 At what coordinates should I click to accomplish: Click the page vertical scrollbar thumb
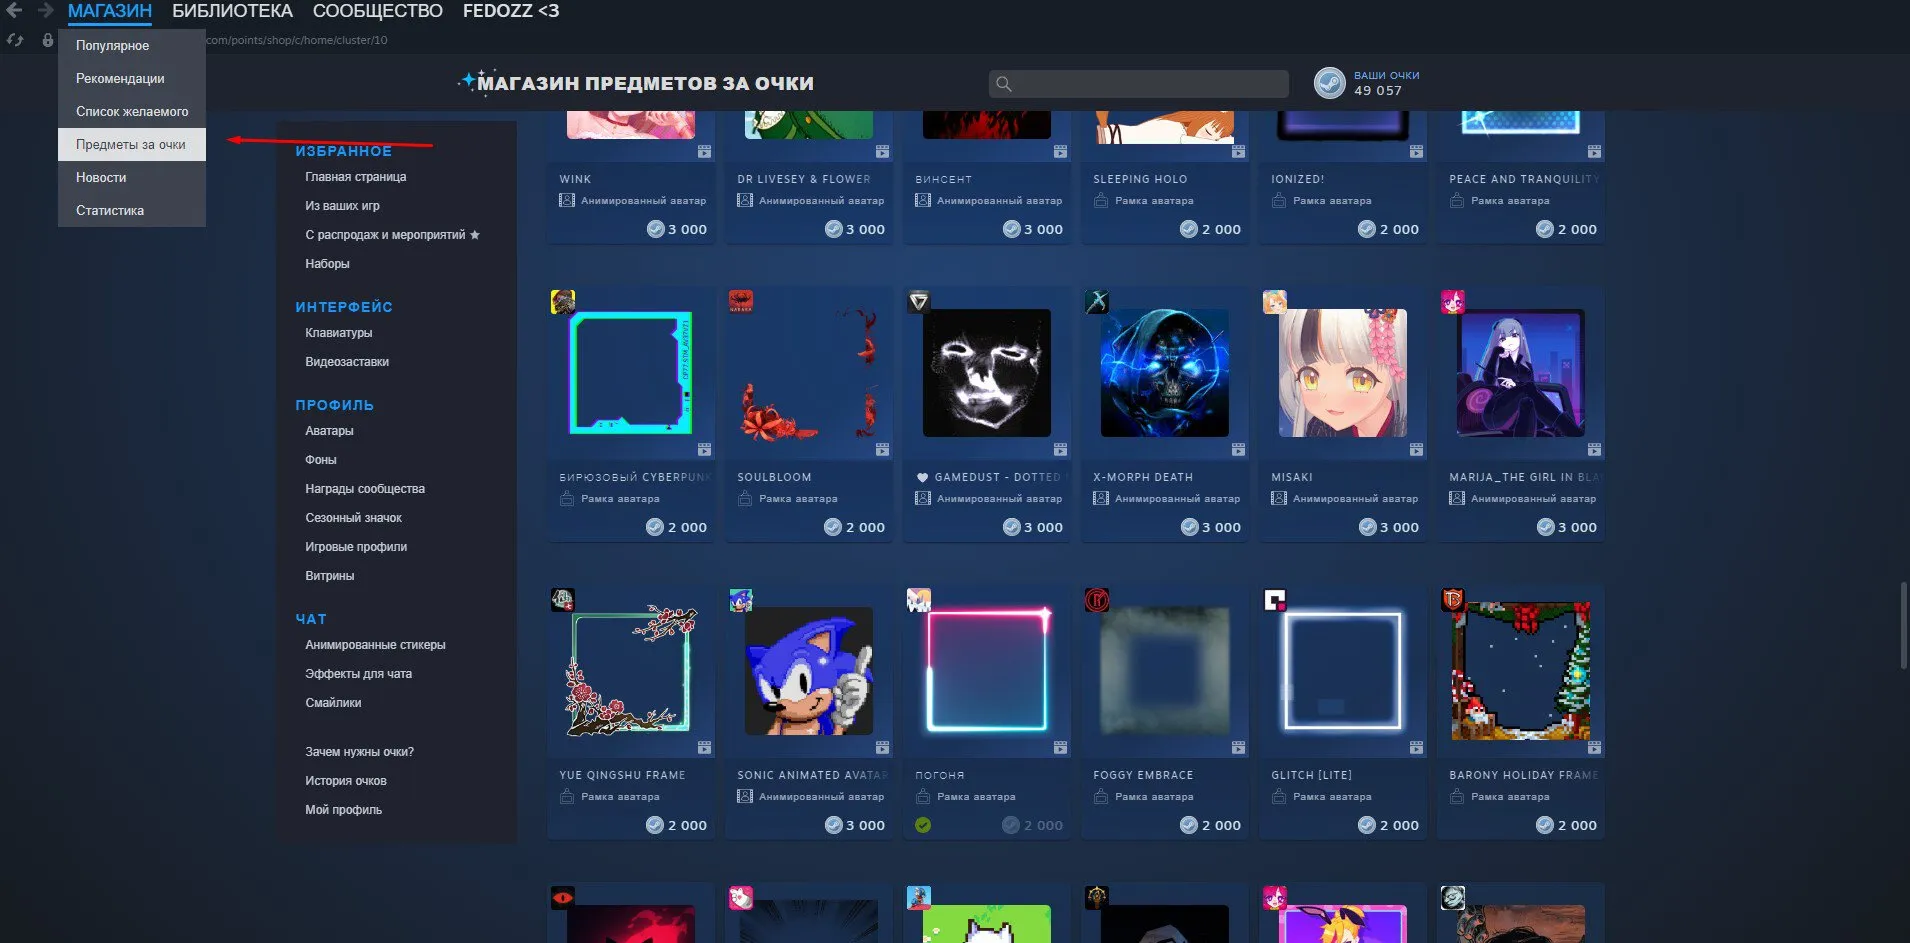click(x=1903, y=625)
